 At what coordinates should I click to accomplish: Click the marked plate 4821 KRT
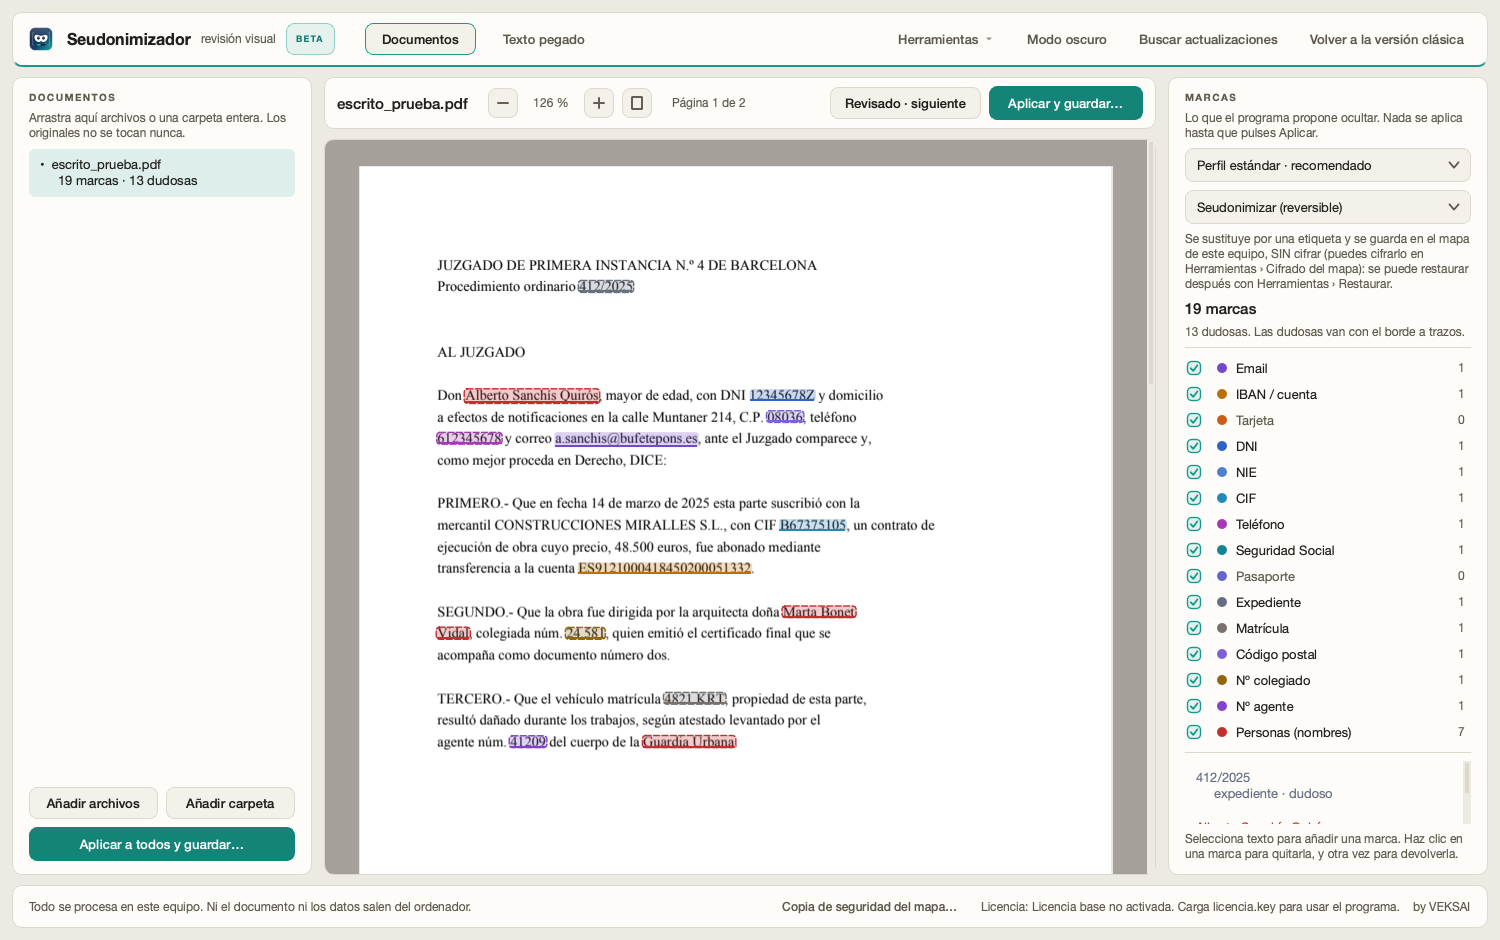[695, 699]
